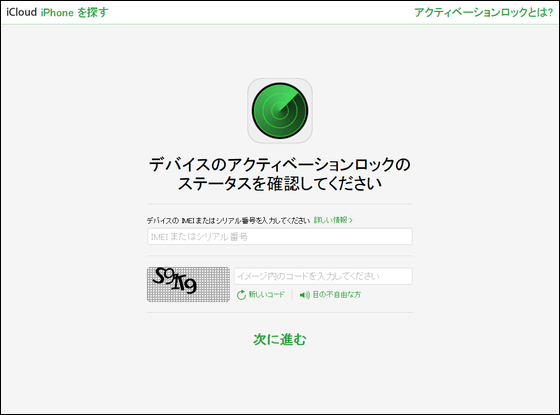
Task: Click iPhone を探す header title
Action: pyautogui.click(x=74, y=12)
